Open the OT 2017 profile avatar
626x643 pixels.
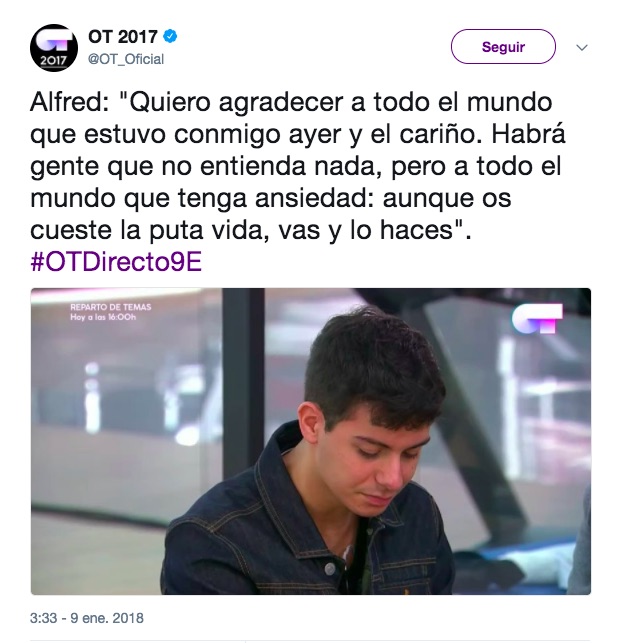(54, 48)
